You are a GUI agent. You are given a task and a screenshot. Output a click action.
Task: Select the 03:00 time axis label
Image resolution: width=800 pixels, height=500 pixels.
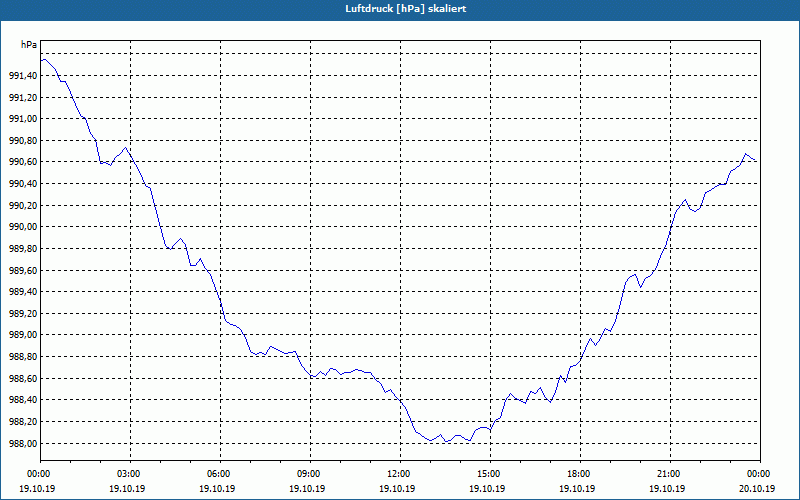[131, 474]
